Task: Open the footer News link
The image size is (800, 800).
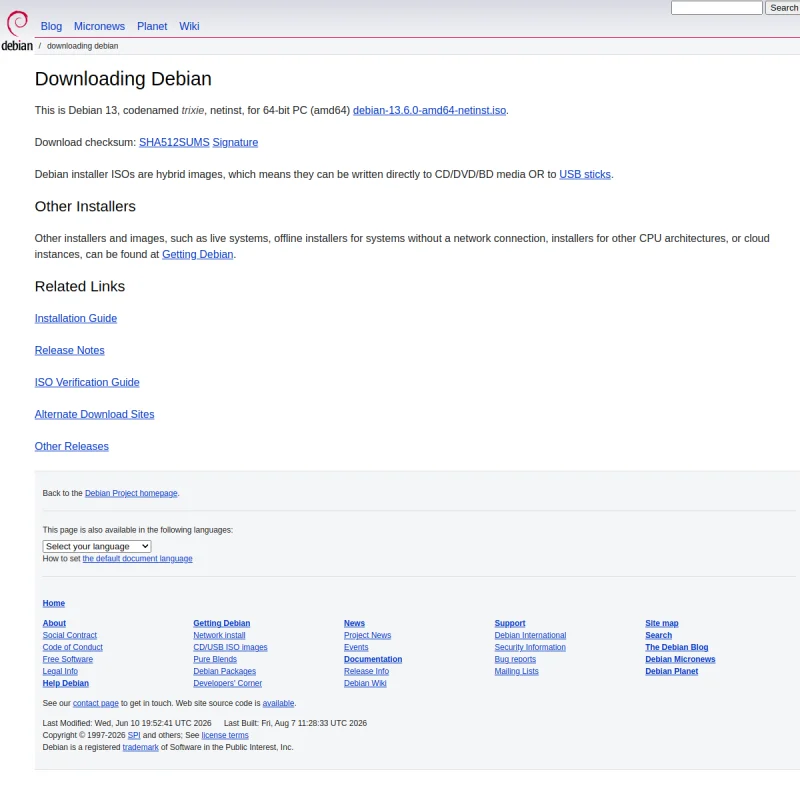Action: coord(354,623)
